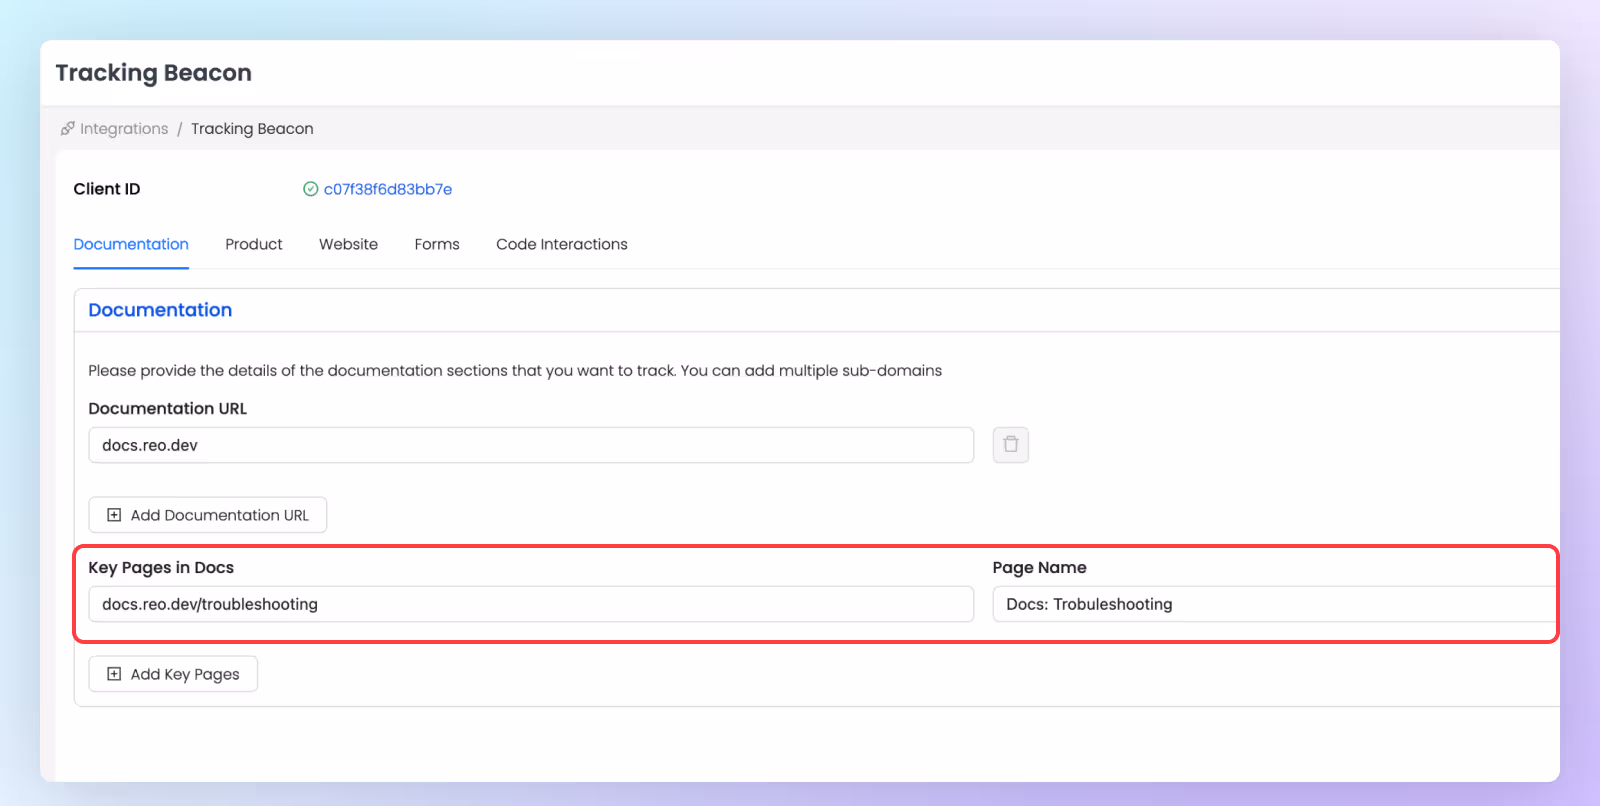Click the Tracking Beacon page title

click(x=154, y=73)
